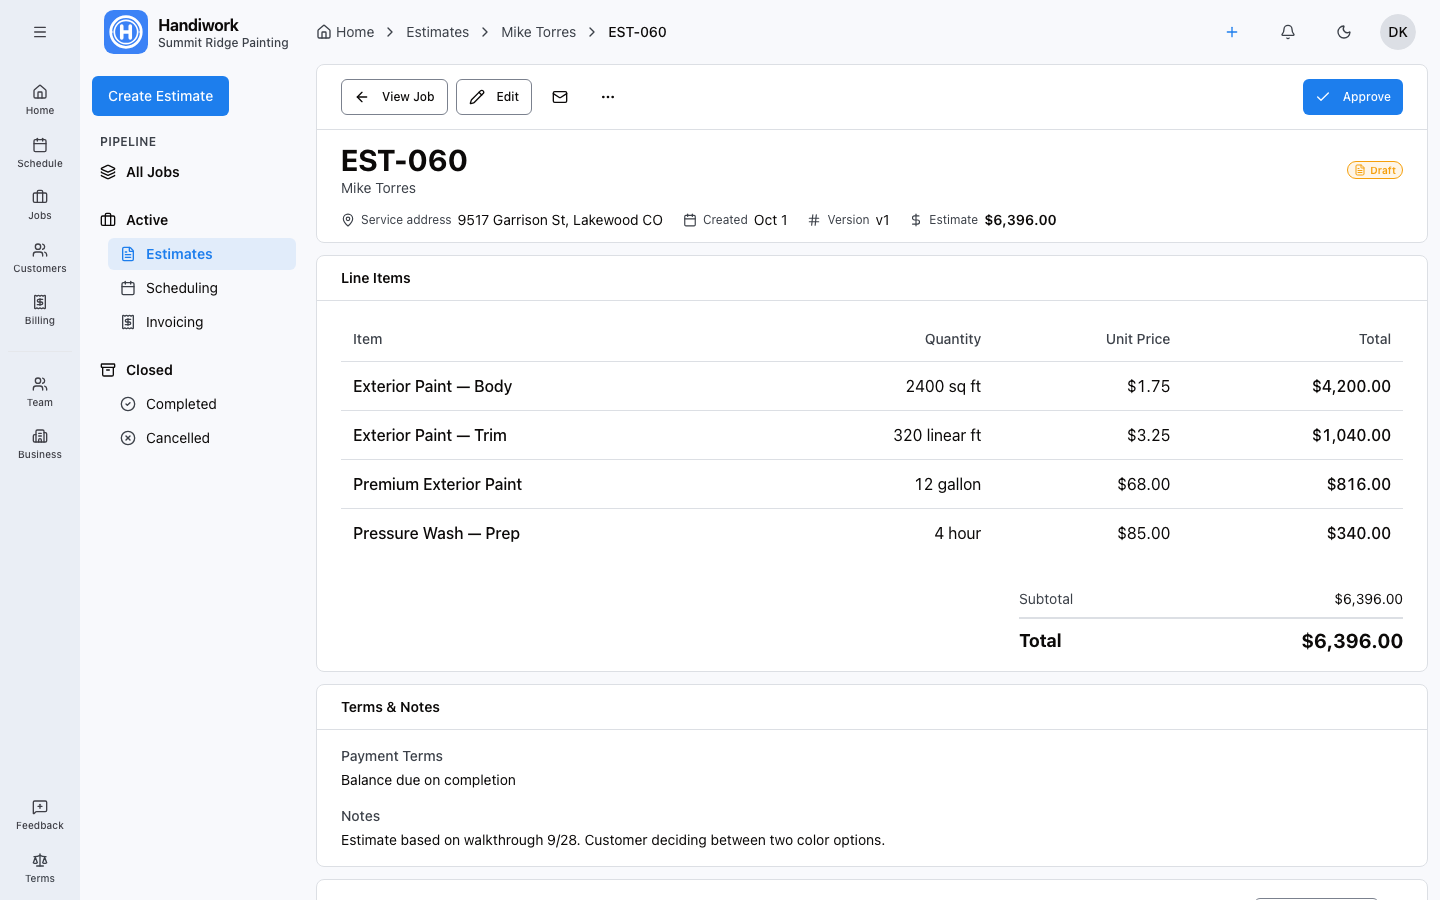1440x900 pixels.
Task: Open the notifications bell
Action: (x=1288, y=32)
